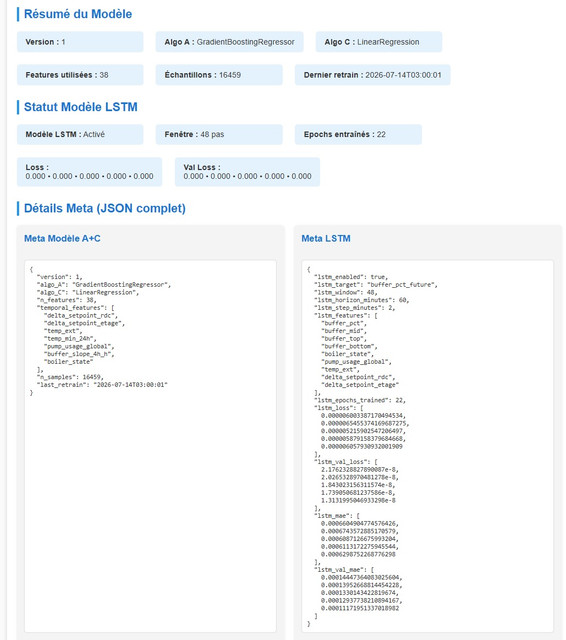Click the "n_features": 38 line

(67, 300)
